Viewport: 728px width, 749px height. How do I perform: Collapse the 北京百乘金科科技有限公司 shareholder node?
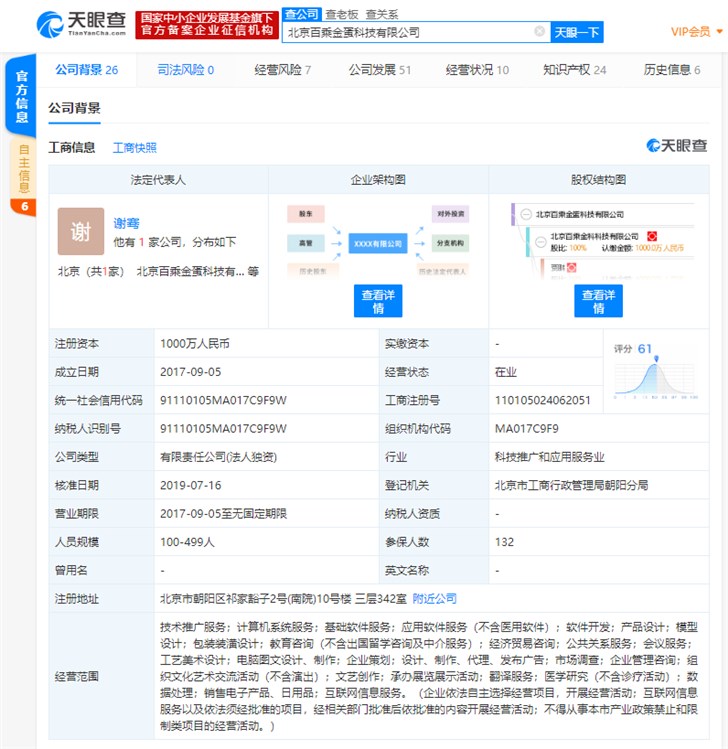click(541, 242)
